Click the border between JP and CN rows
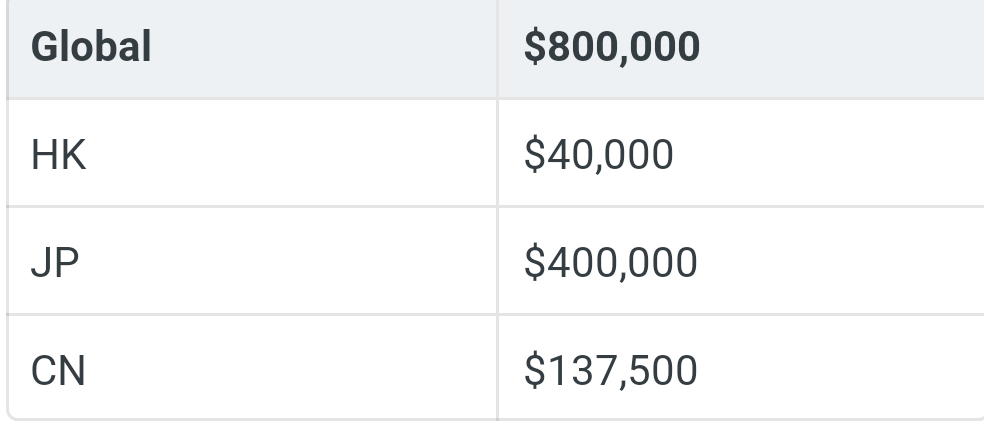The width and height of the screenshot is (984, 436). coord(495,314)
